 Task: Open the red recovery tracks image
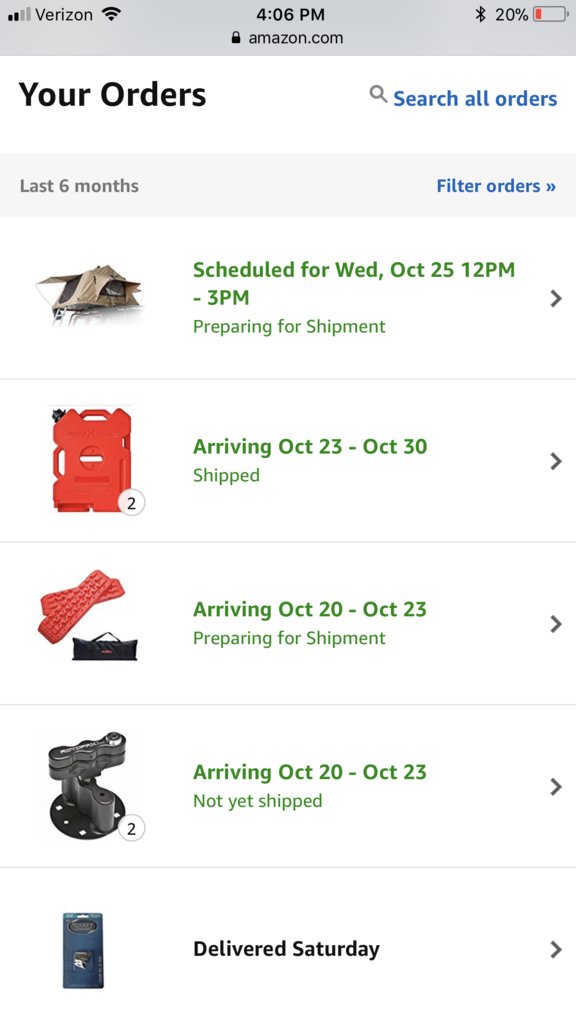(x=88, y=616)
